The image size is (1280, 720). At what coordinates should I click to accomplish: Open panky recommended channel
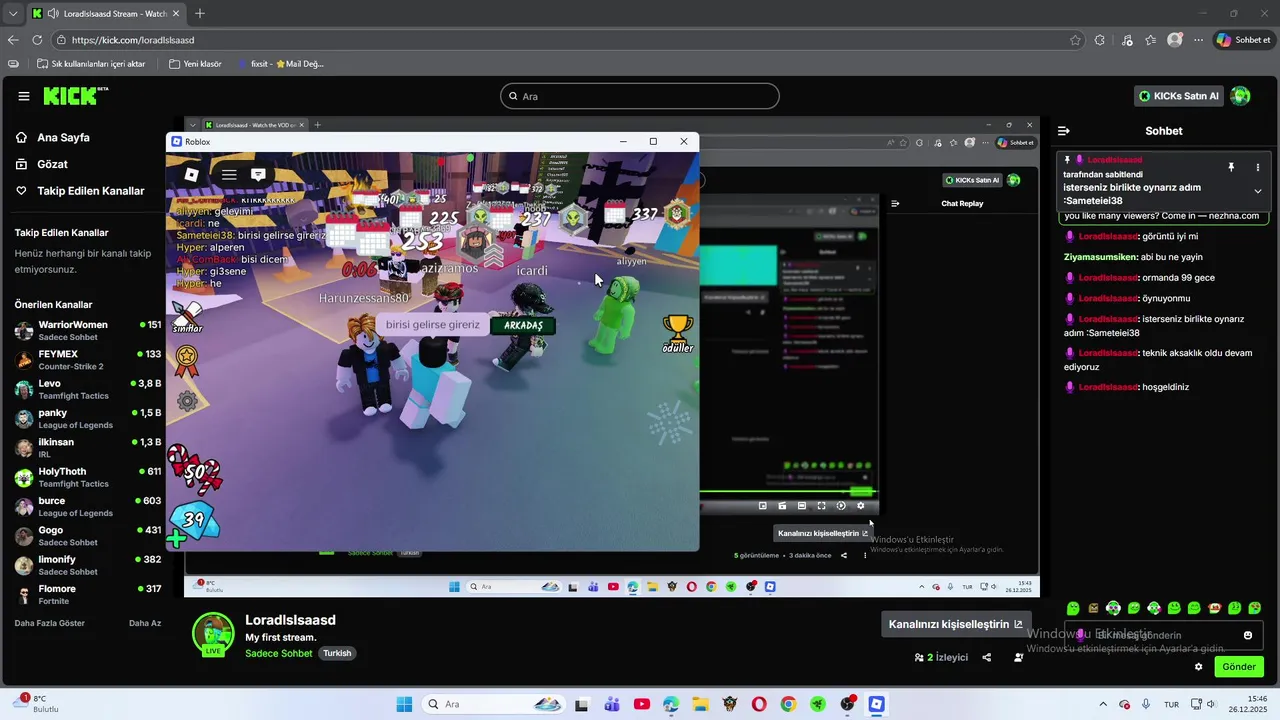click(x=88, y=419)
